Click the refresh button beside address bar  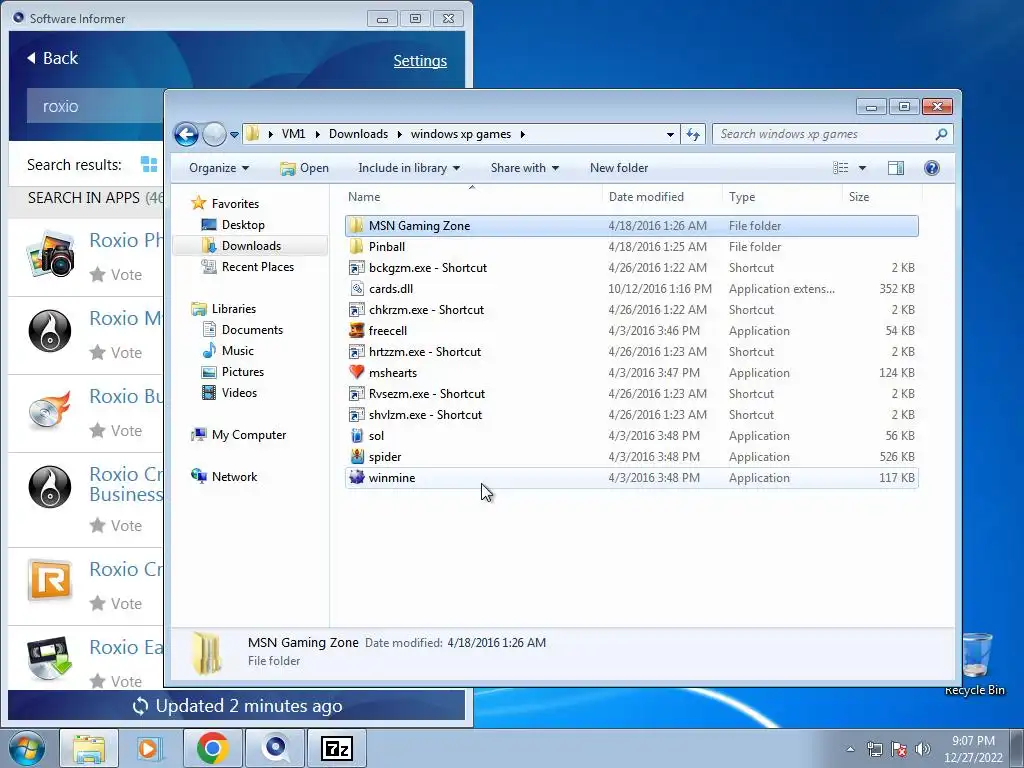[x=692, y=135]
